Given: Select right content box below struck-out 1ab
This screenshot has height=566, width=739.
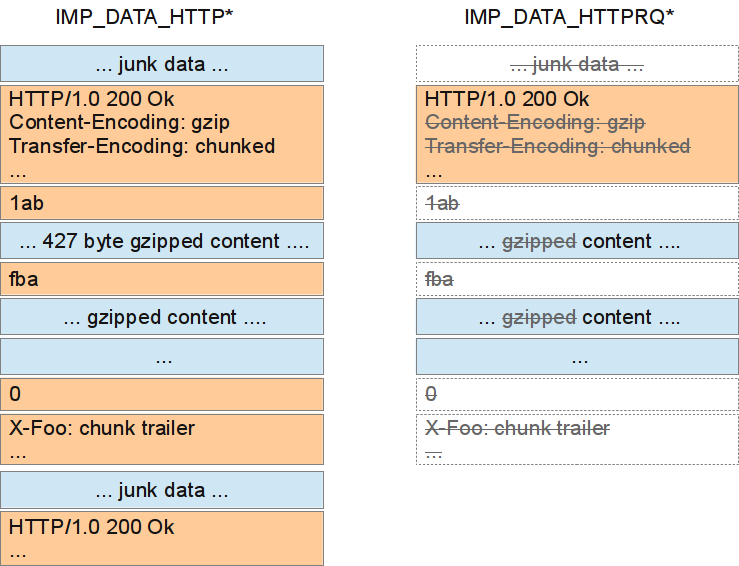Looking at the screenshot, I should coord(577,241).
